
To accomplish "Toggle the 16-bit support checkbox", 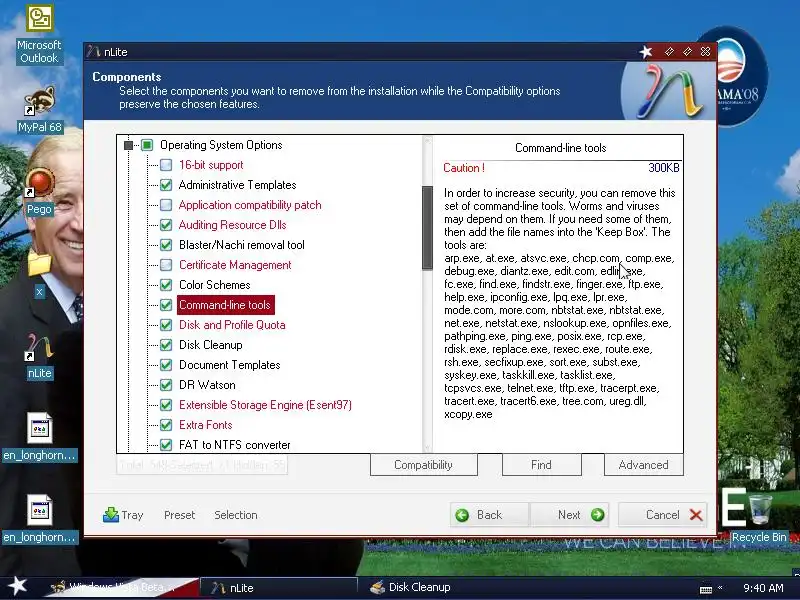I will click(166, 165).
